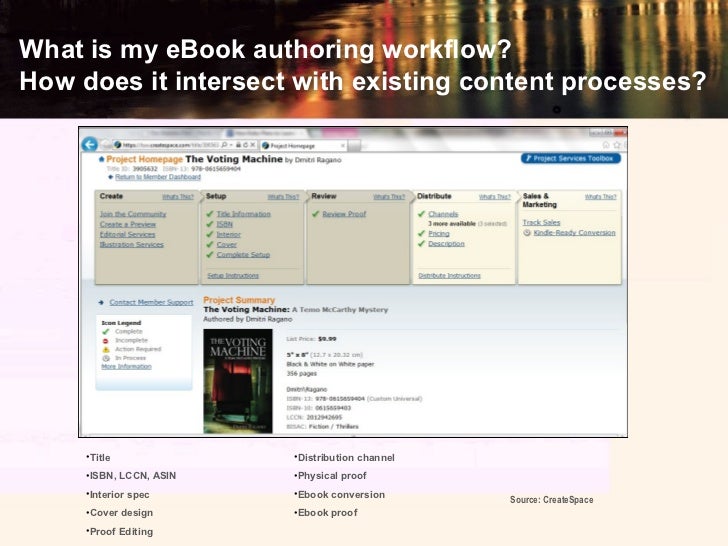Click green checkmark beside Channels
This screenshot has width=728, height=546.
(x=422, y=214)
